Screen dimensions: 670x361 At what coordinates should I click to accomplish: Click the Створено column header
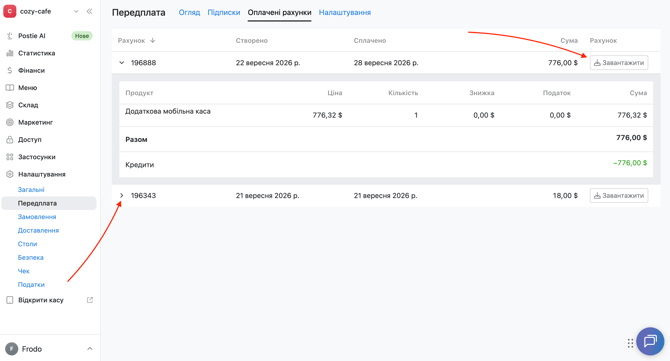[x=252, y=41]
